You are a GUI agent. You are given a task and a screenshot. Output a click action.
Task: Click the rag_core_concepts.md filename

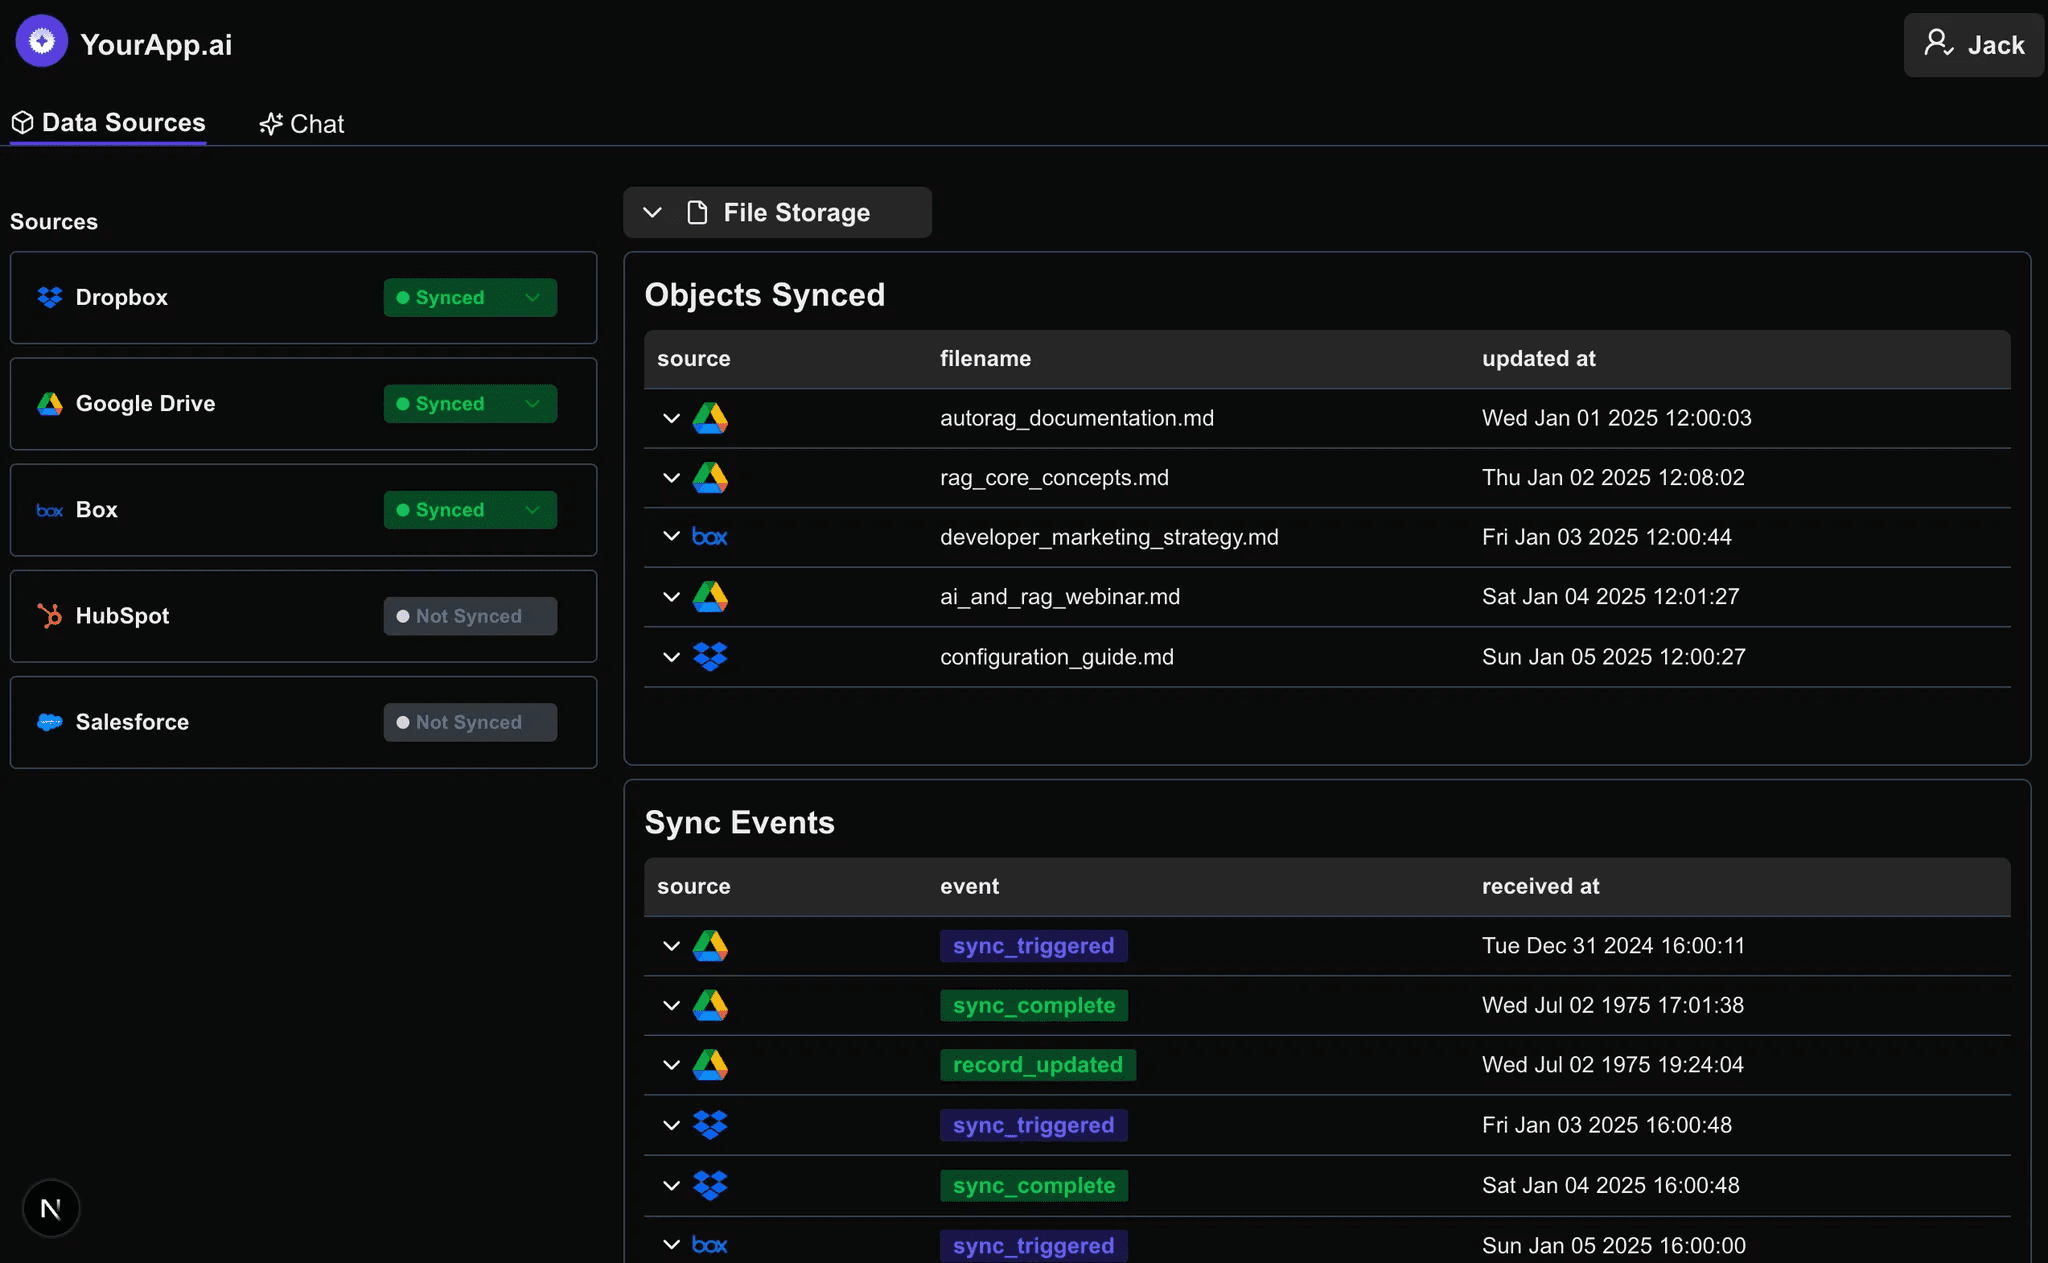1054,478
